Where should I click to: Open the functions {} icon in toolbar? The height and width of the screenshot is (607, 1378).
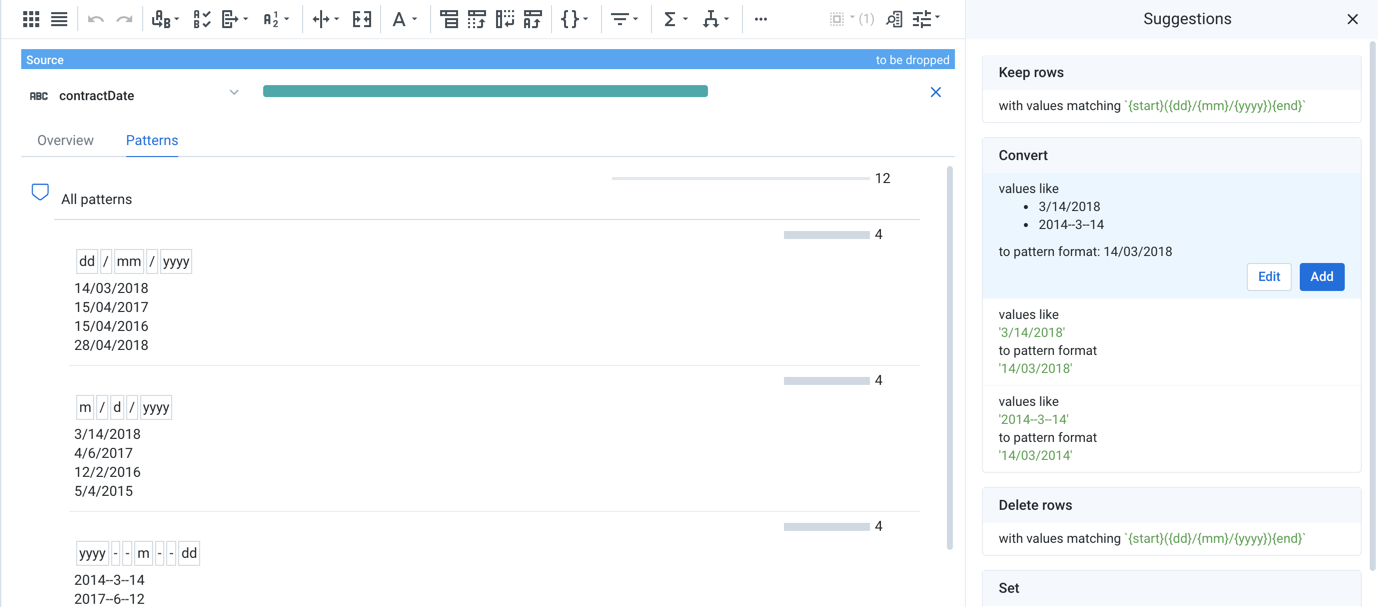pos(570,18)
